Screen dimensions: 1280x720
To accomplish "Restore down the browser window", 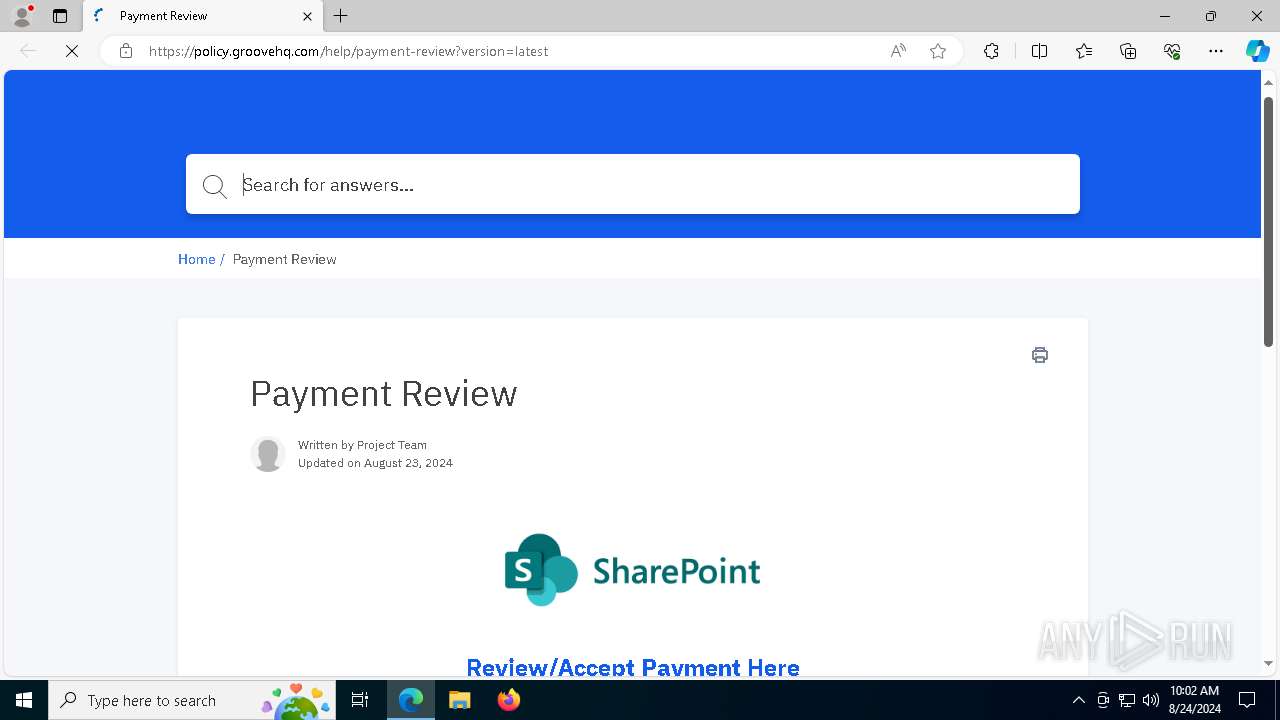I will tap(1211, 16).
